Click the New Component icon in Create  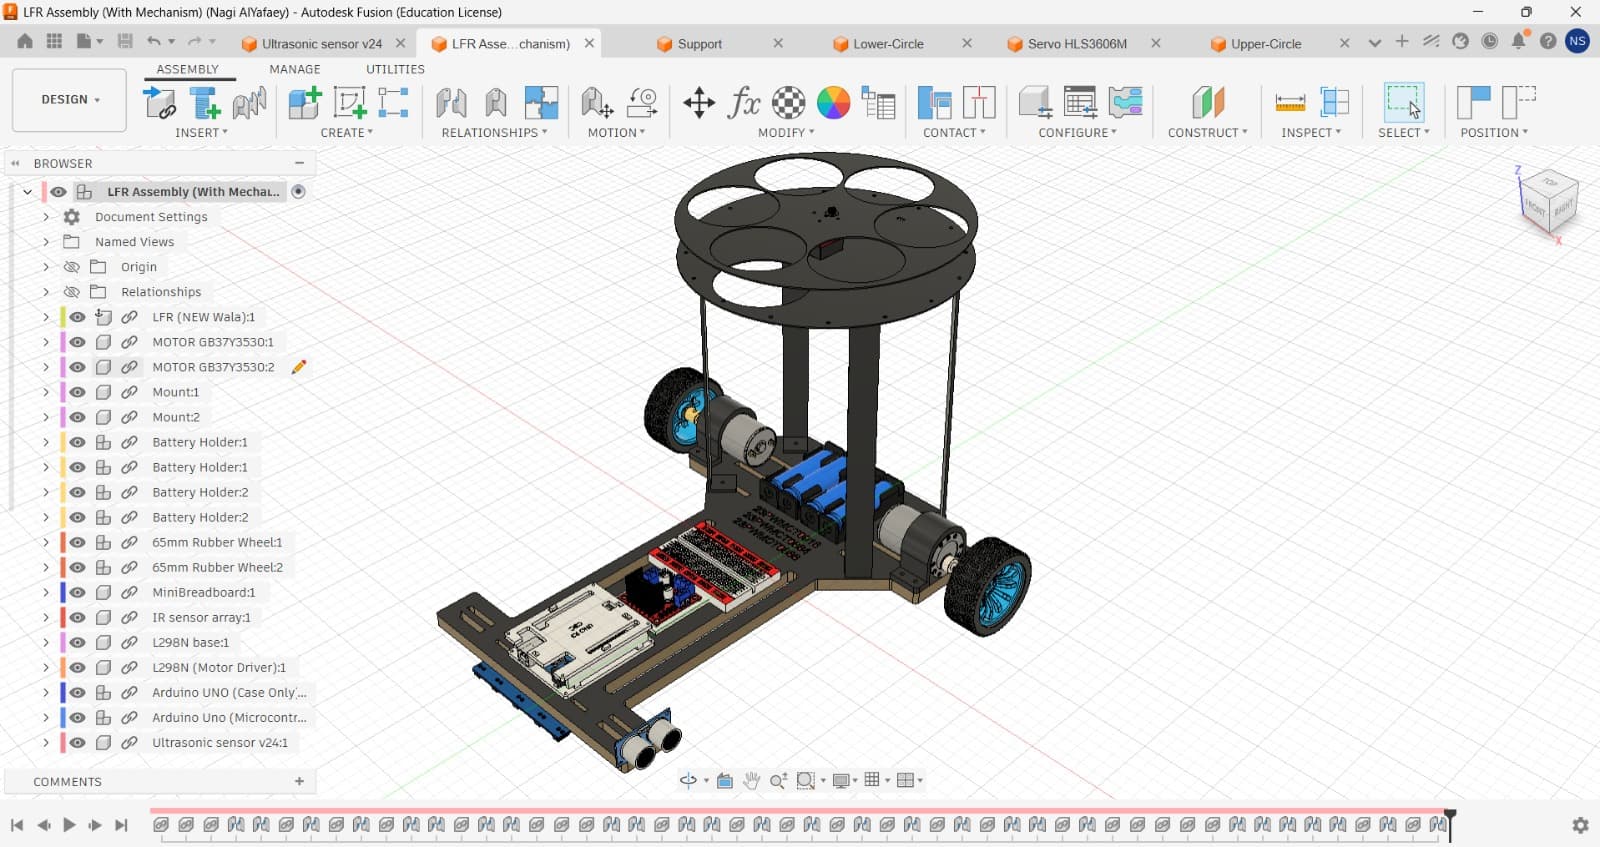pyautogui.click(x=304, y=102)
